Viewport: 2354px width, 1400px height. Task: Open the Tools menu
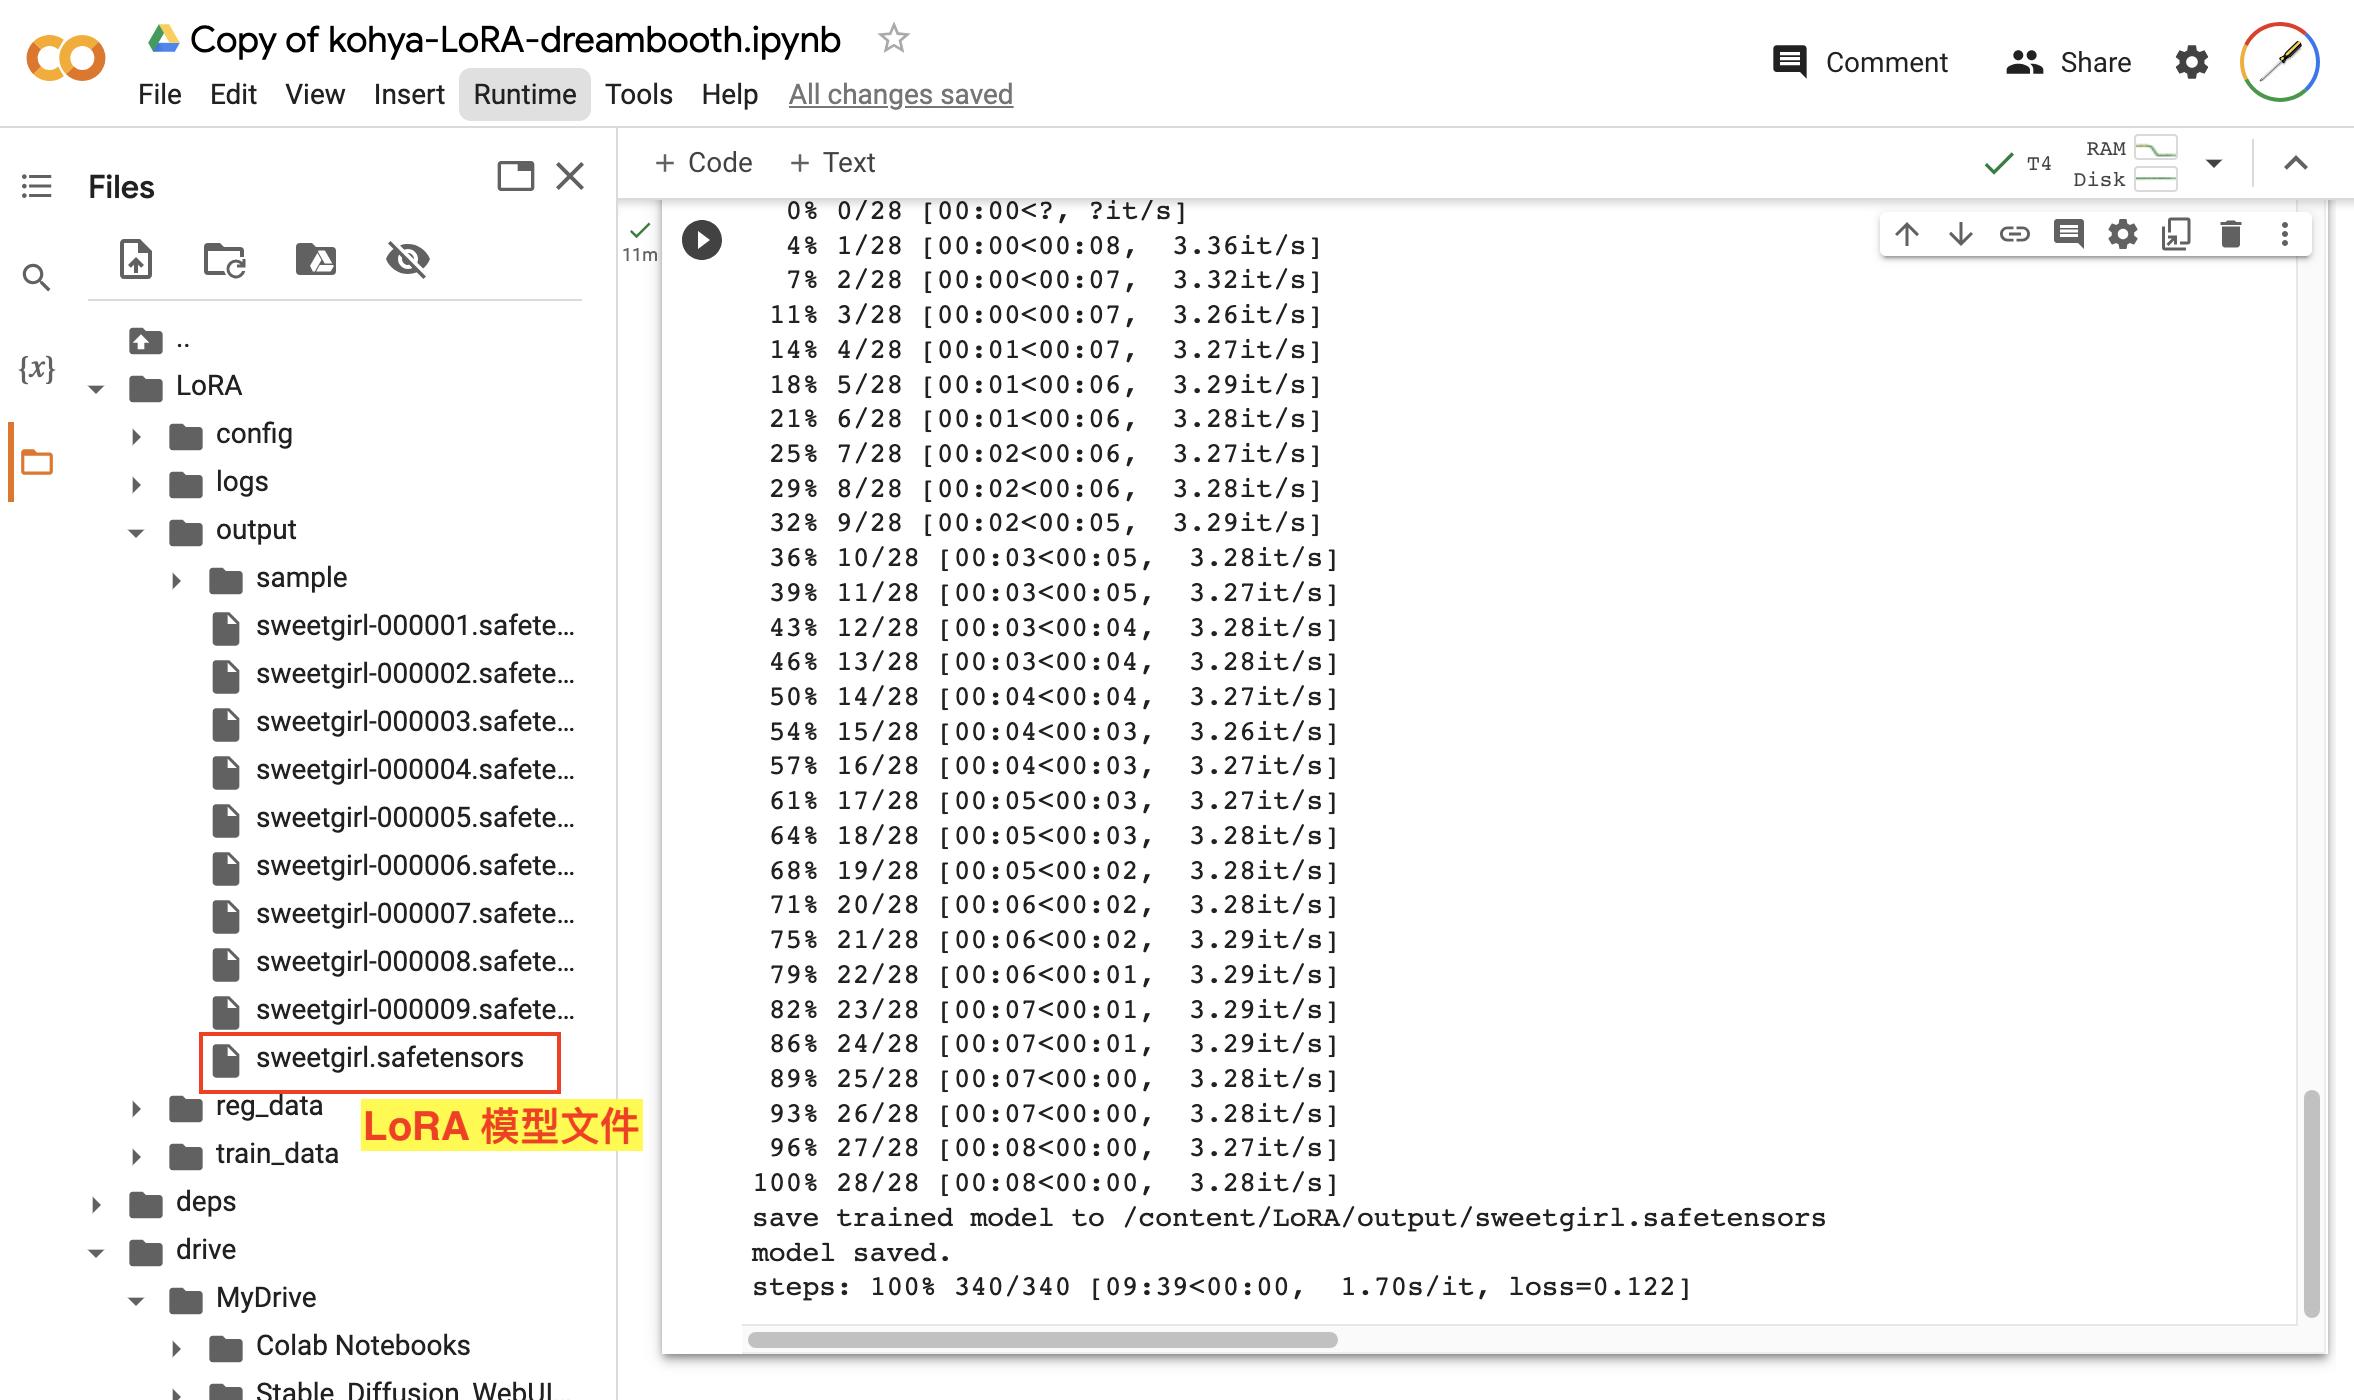[638, 94]
